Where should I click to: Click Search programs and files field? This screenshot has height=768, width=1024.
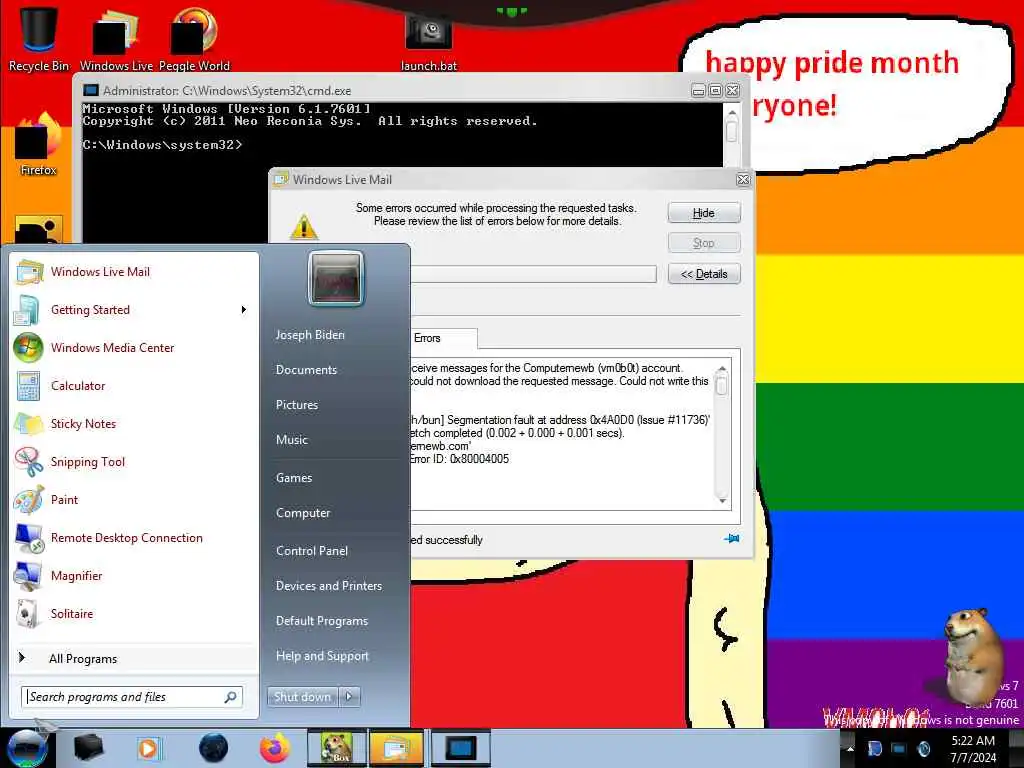[x=132, y=697]
